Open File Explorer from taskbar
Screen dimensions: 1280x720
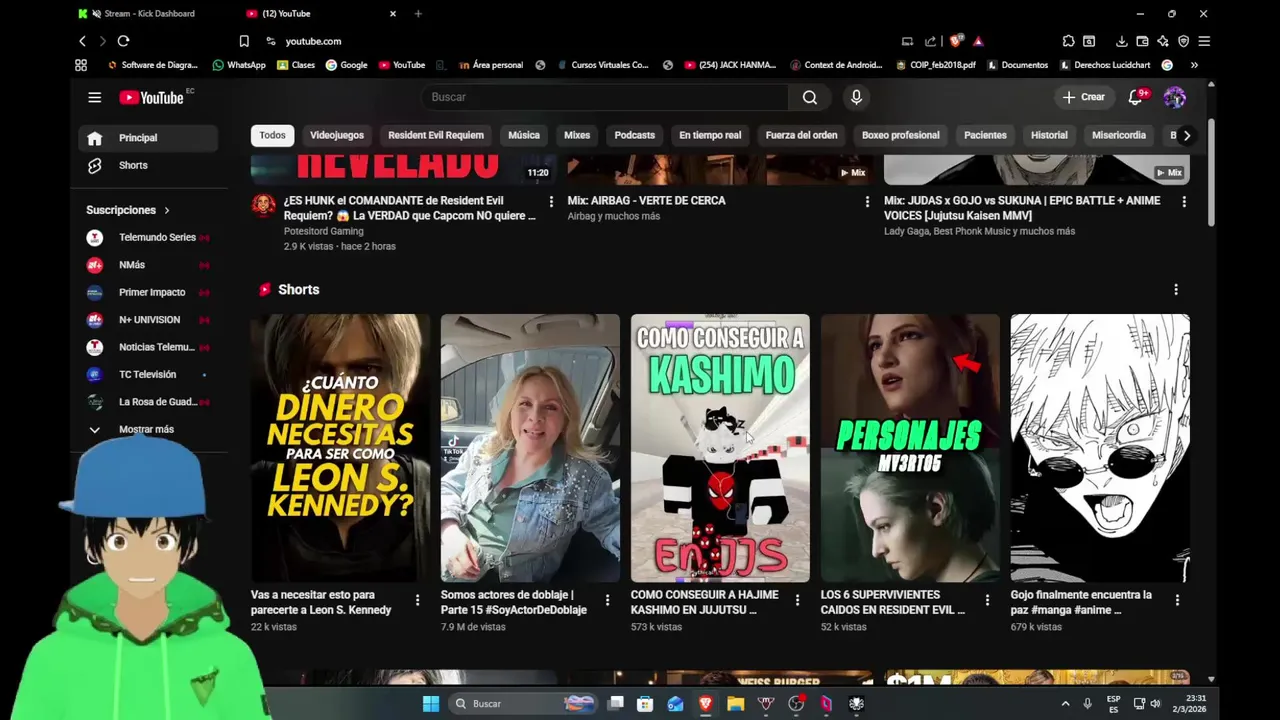[x=736, y=704]
